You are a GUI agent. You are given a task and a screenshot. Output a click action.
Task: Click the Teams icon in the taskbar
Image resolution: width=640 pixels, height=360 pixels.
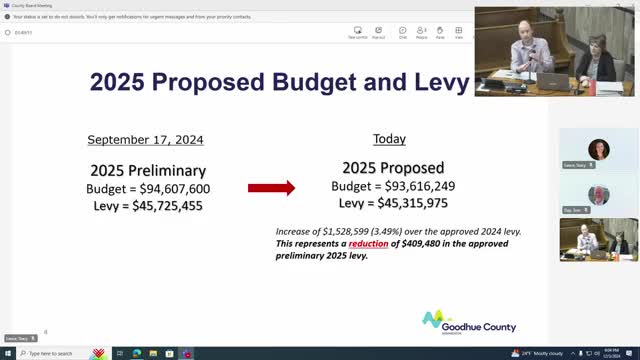[186, 353]
